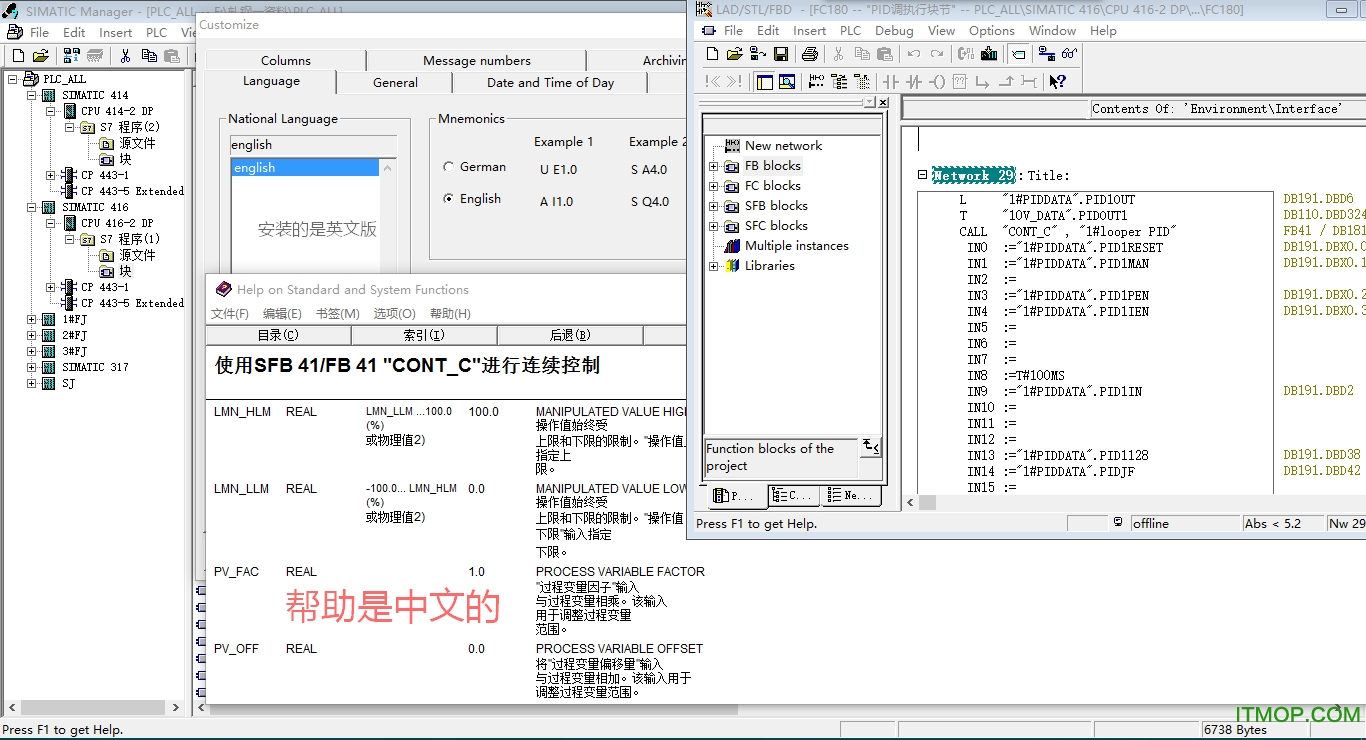Viewport: 1366px width, 740px height.
Task: Switch to Columns tab in Customize
Action: [286, 60]
